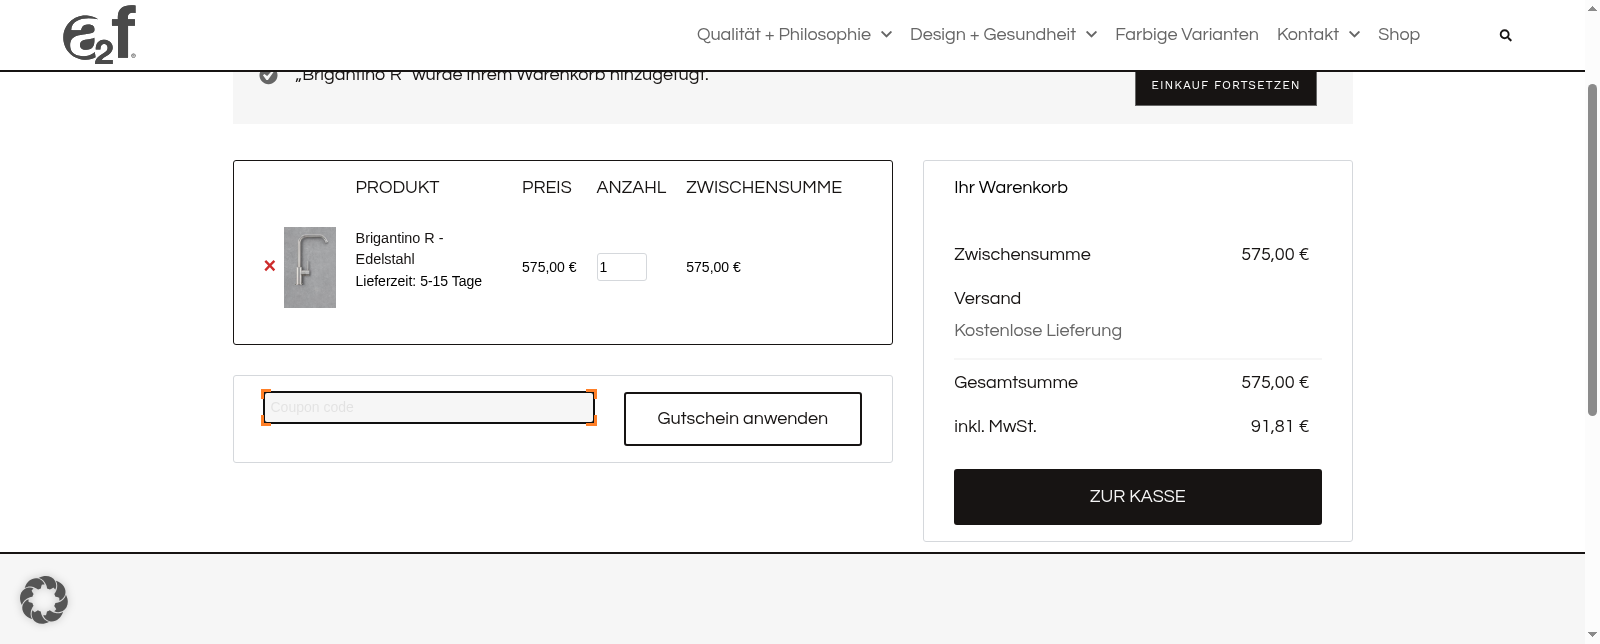The image size is (1600, 644).
Task: Open the Brigantino R faucet thumbnail
Action: point(310,267)
